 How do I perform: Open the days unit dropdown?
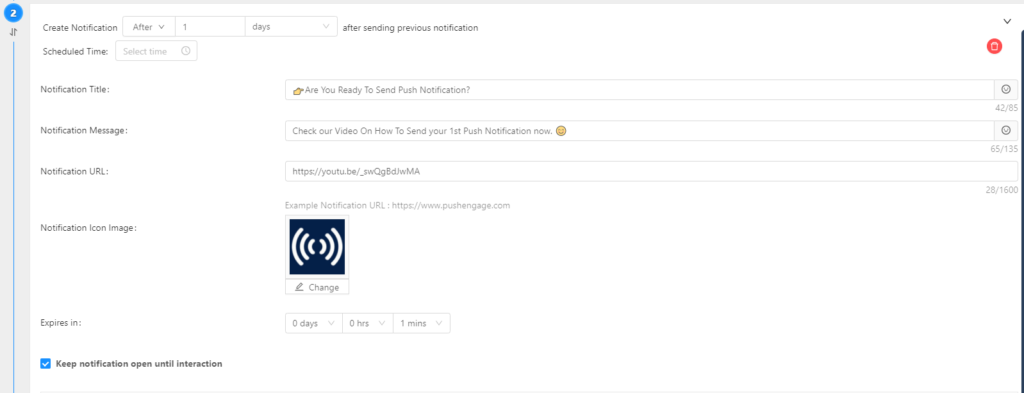tap(291, 27)
